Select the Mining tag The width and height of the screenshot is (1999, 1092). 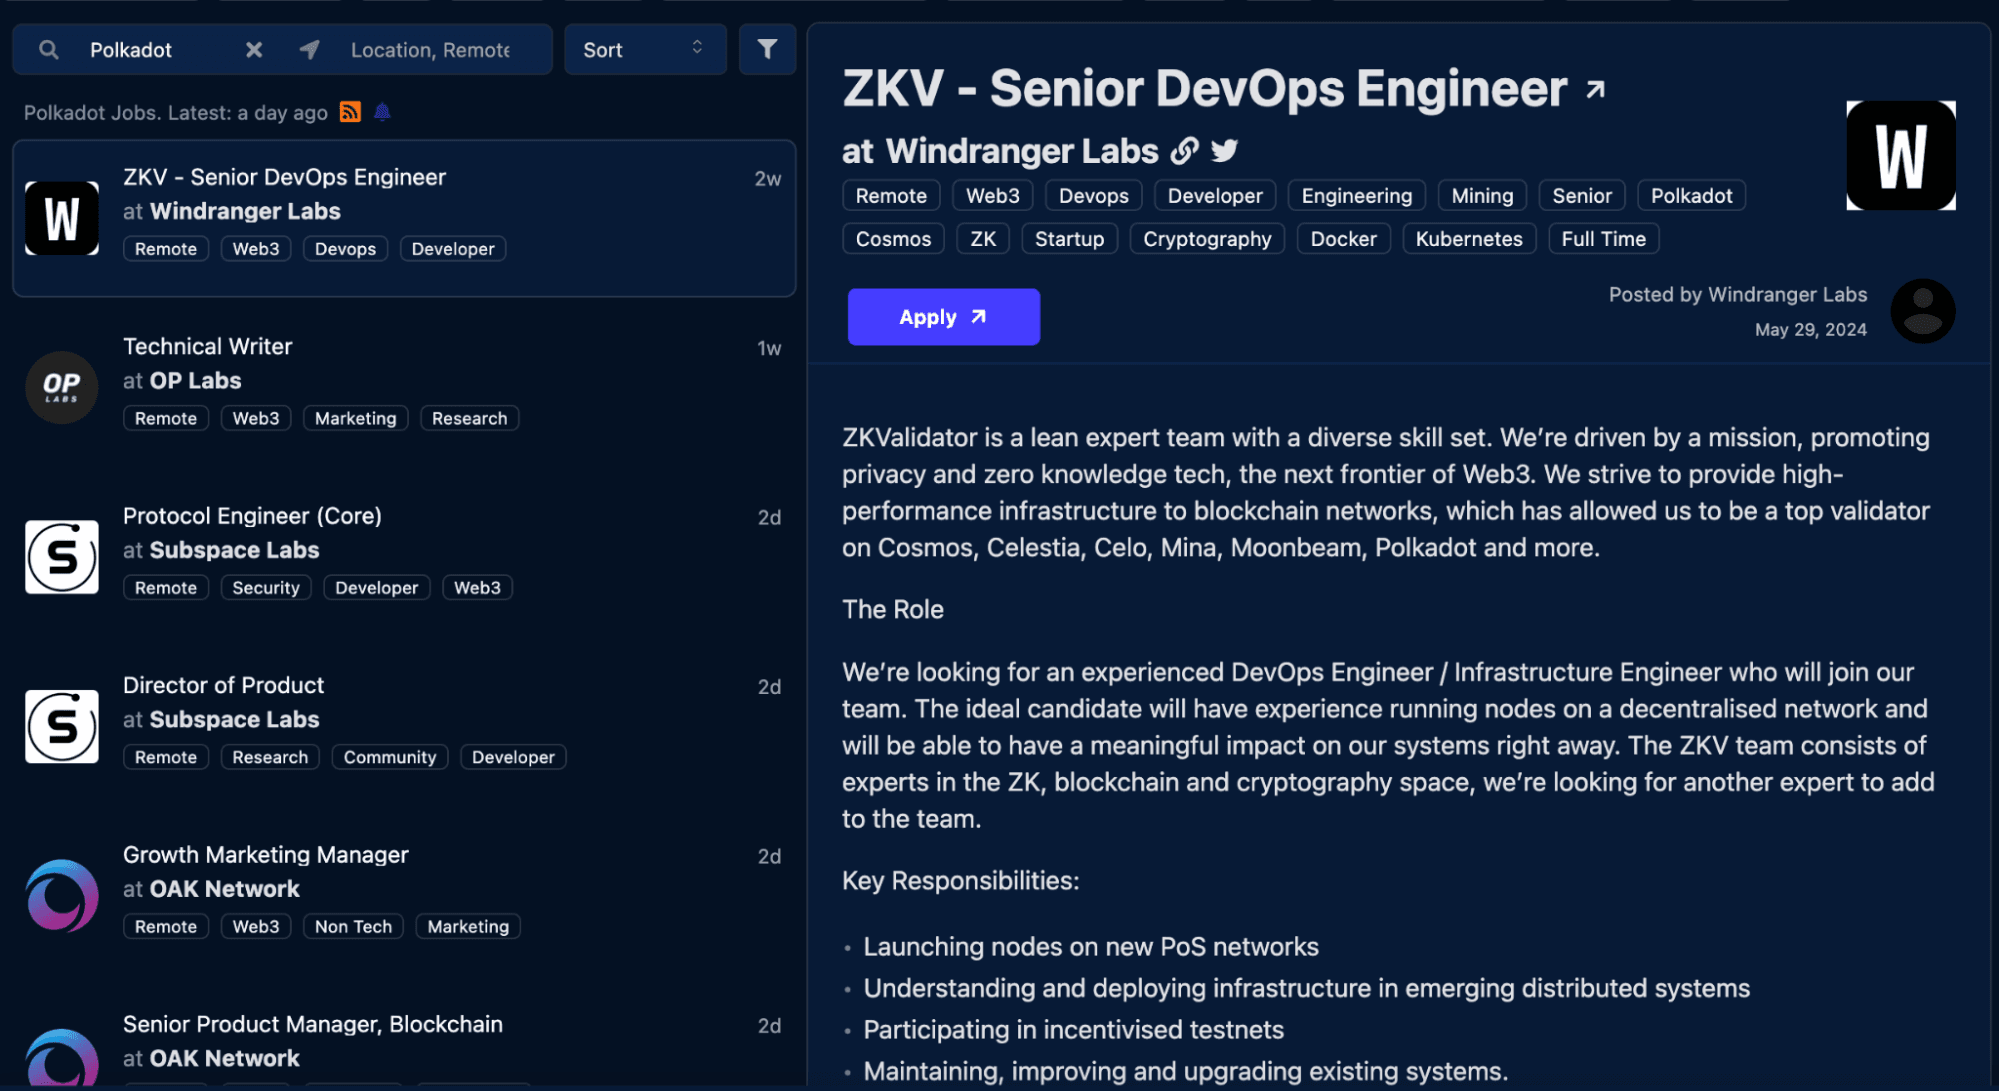point(1482,196)
